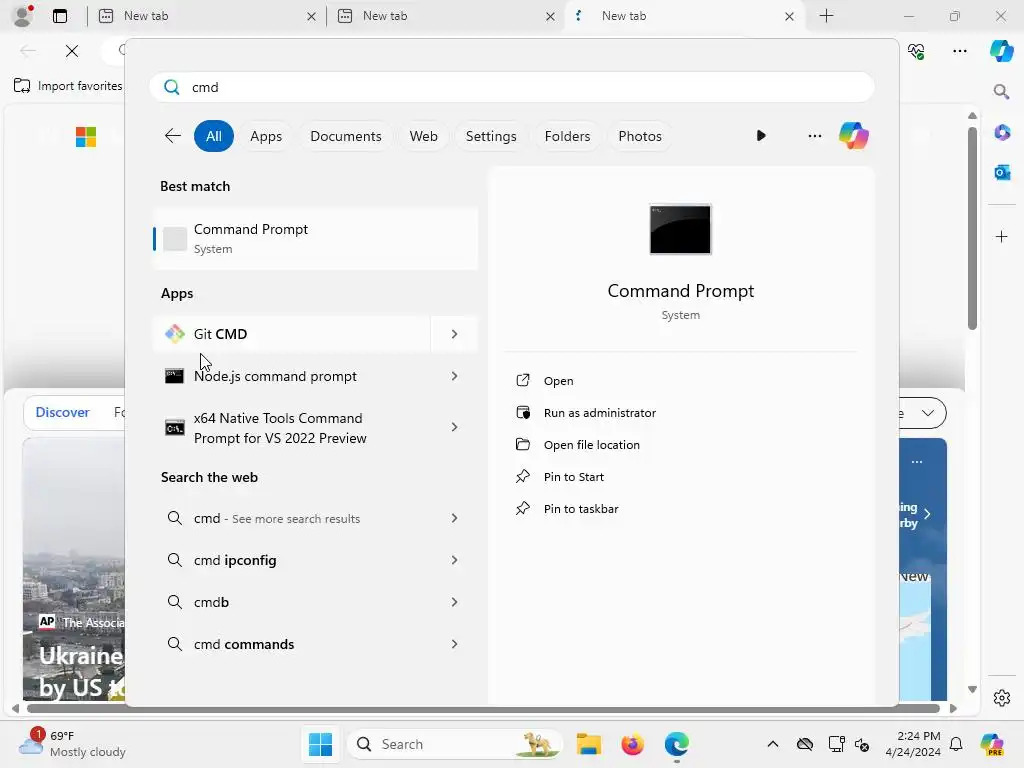Click the Edge profile avatar icon
This screenshot has width=1024, height=768.
tap(23, 16)
